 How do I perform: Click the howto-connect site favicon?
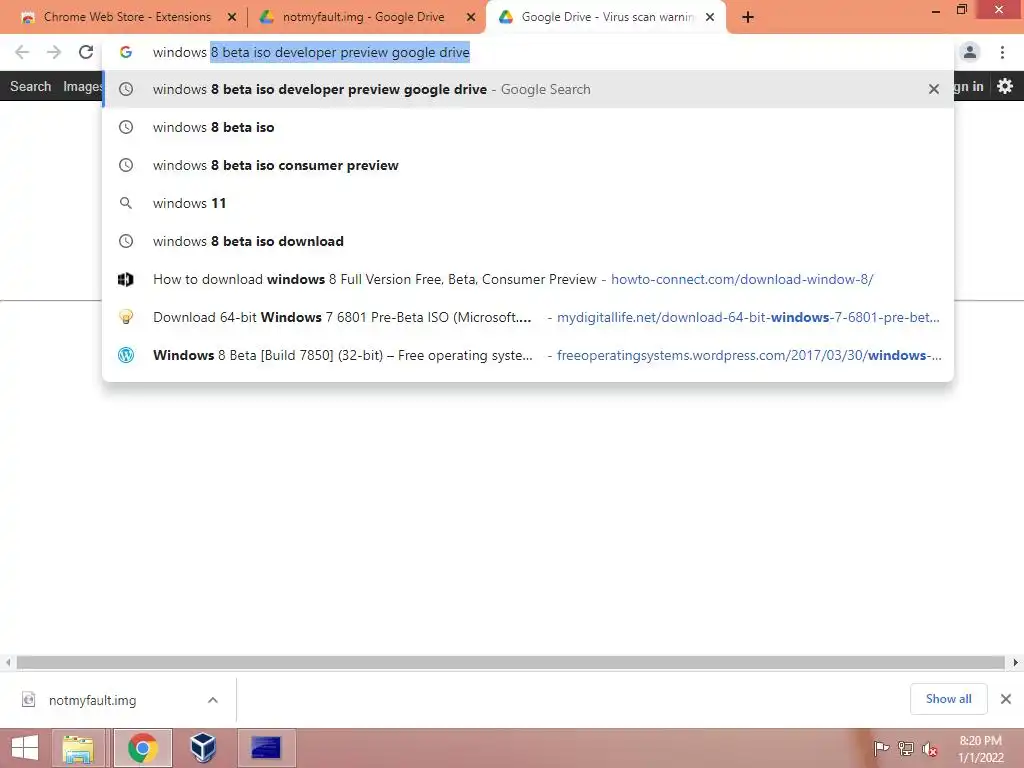click(x=126, y=280)
